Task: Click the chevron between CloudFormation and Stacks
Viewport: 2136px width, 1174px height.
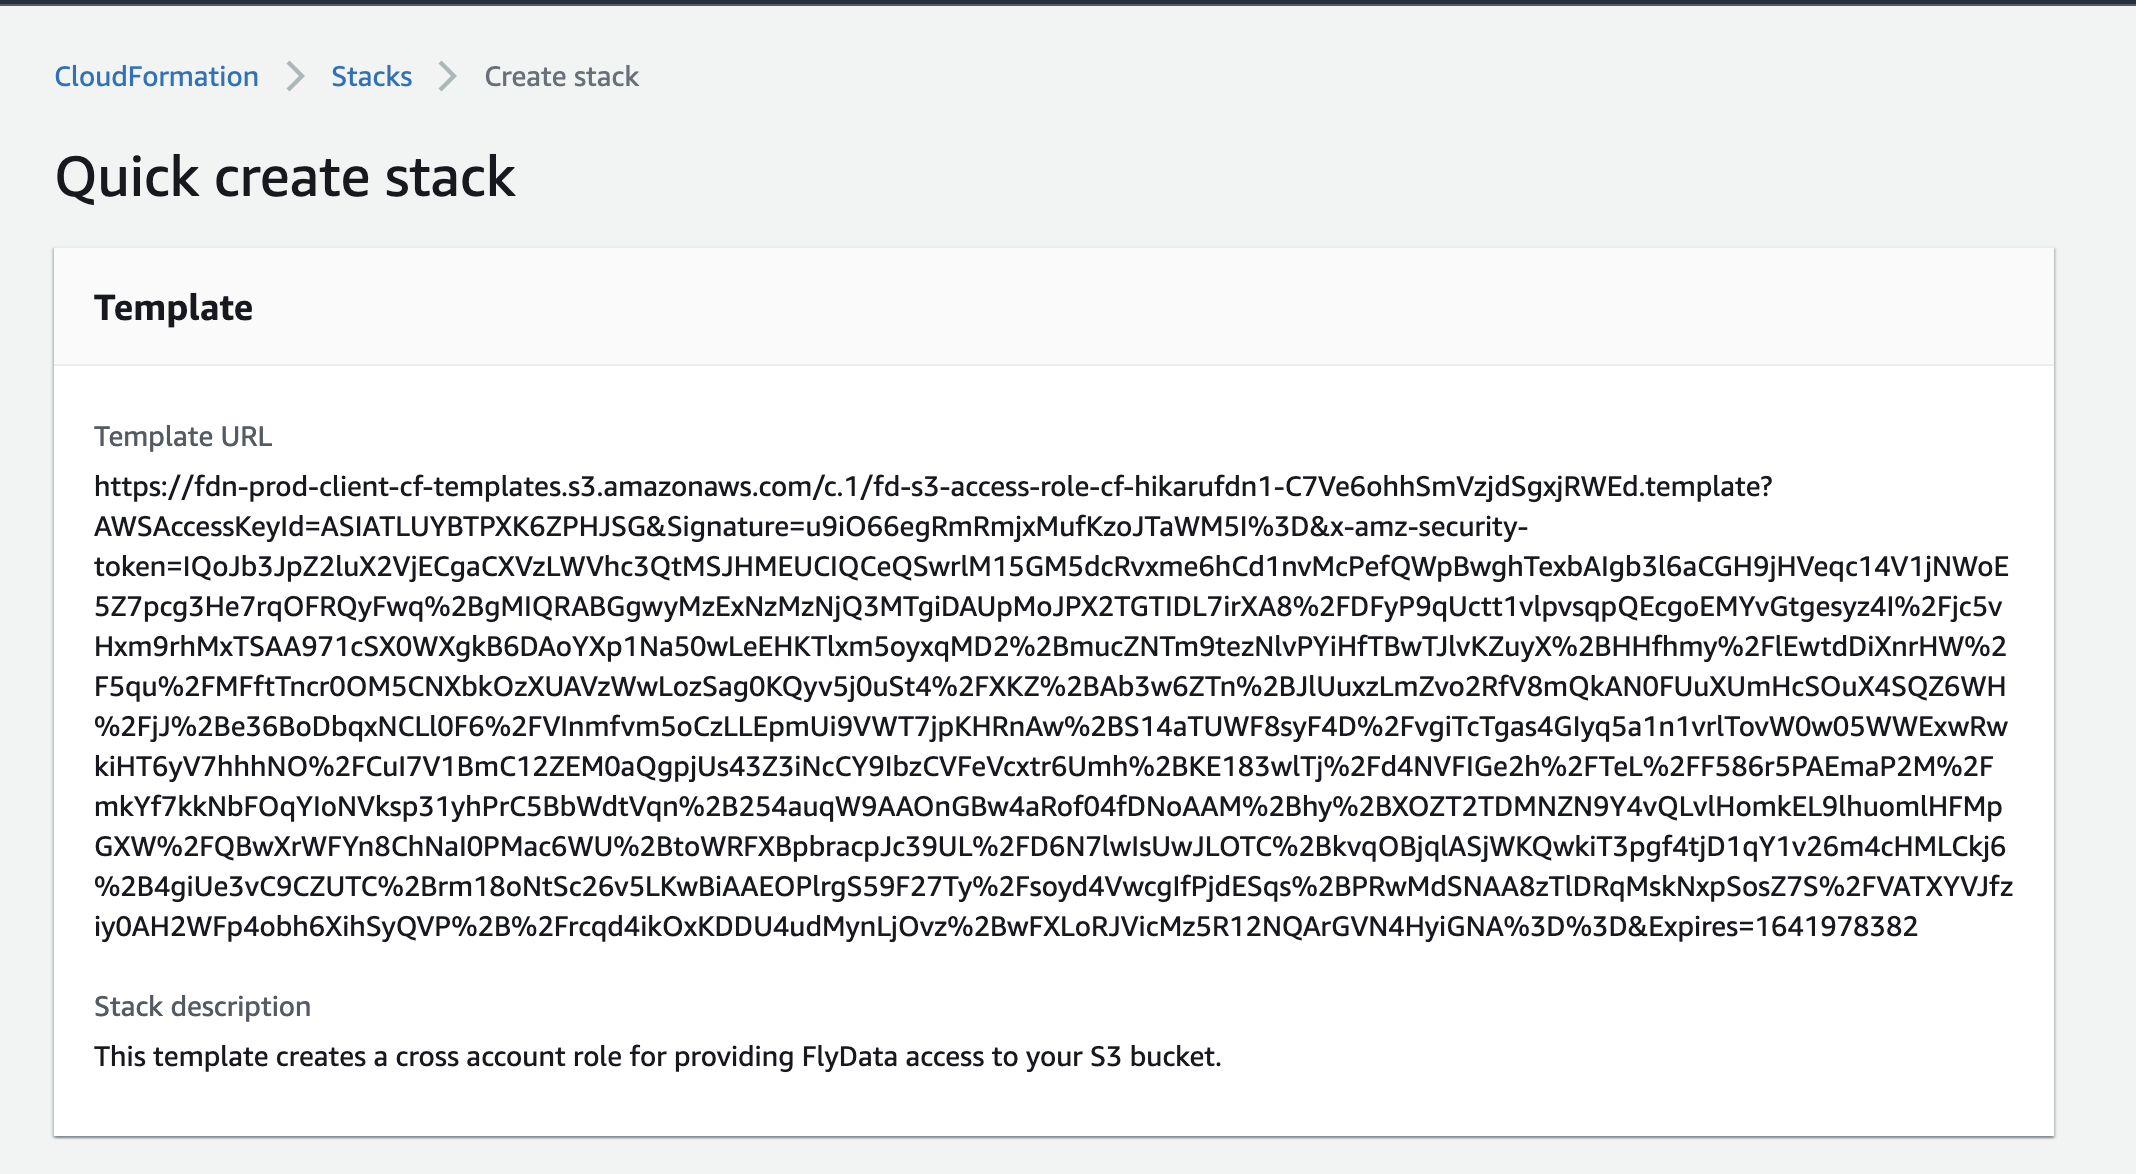Action: (x=296, y=76)
